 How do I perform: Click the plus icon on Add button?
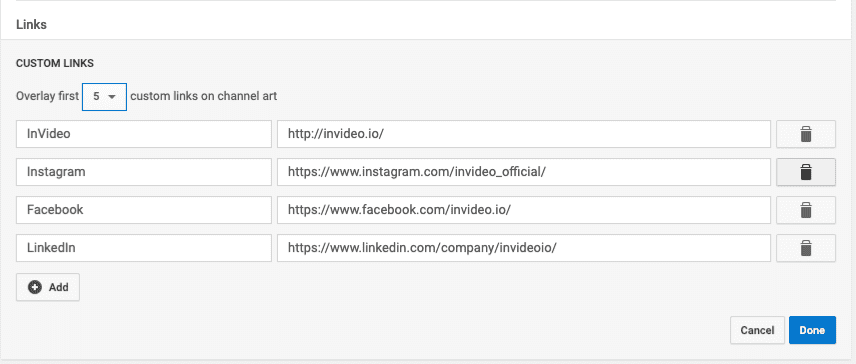(x=35, y=287)
